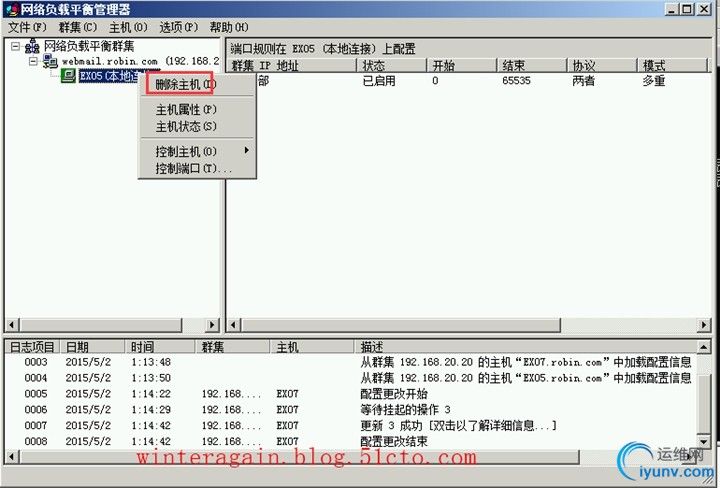Click the 日志项目 log column header
Screen dimensions: 720x488
click(x=32, y=347)
